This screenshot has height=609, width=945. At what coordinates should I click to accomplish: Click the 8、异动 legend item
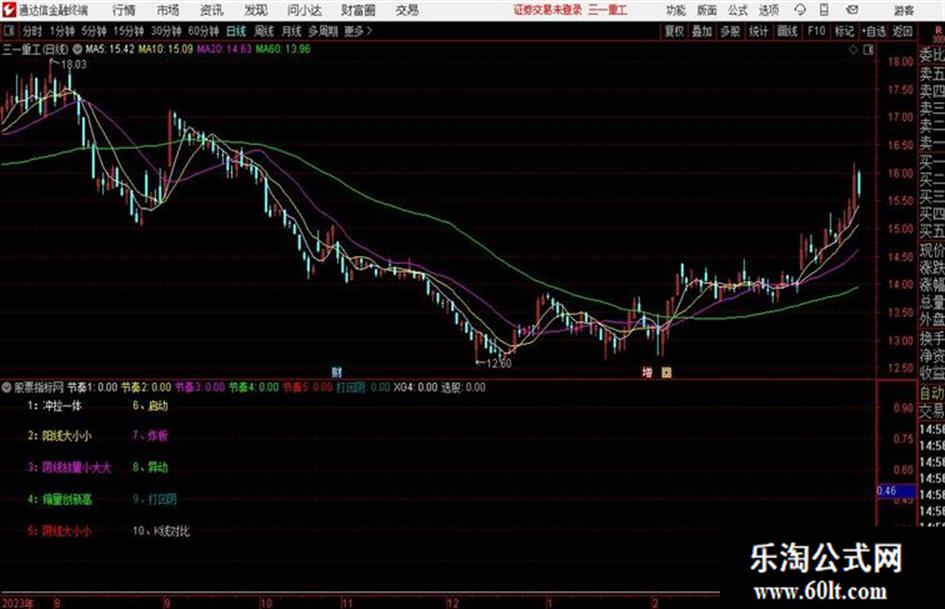coord(150,467)
